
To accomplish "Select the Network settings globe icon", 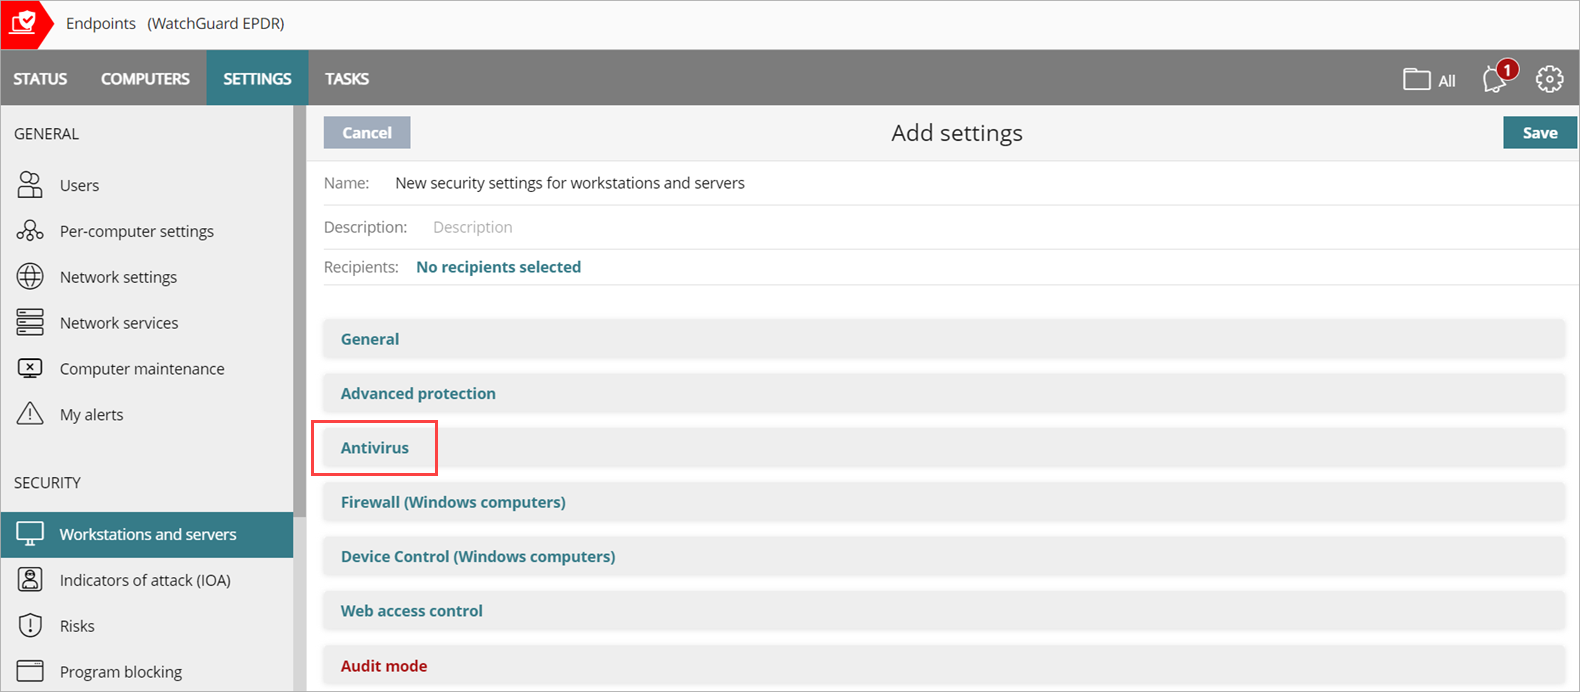I will tap(30, 277).
